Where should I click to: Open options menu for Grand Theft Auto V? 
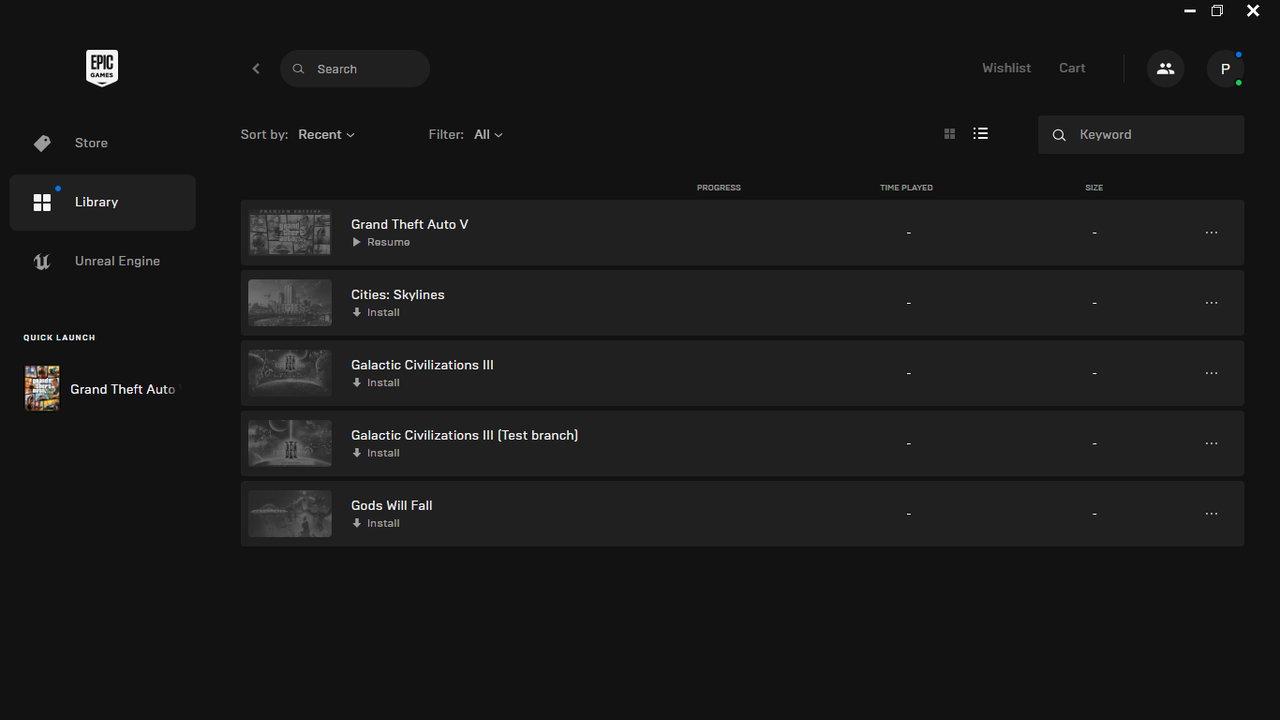coord(1211,232)
